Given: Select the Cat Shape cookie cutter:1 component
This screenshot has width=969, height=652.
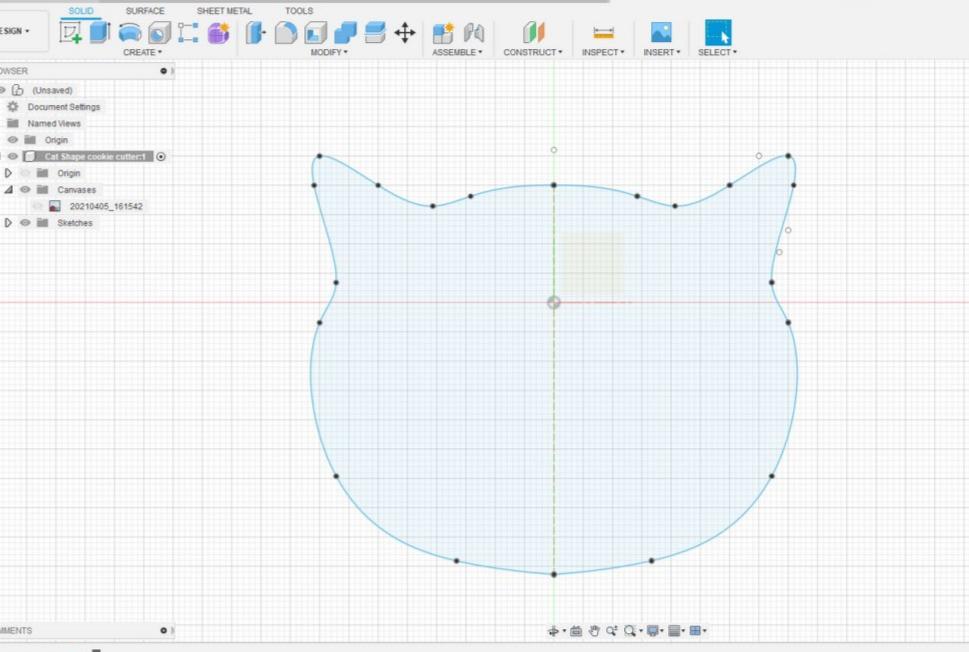Looking at the screenshot, I should [x=95, y=156].
